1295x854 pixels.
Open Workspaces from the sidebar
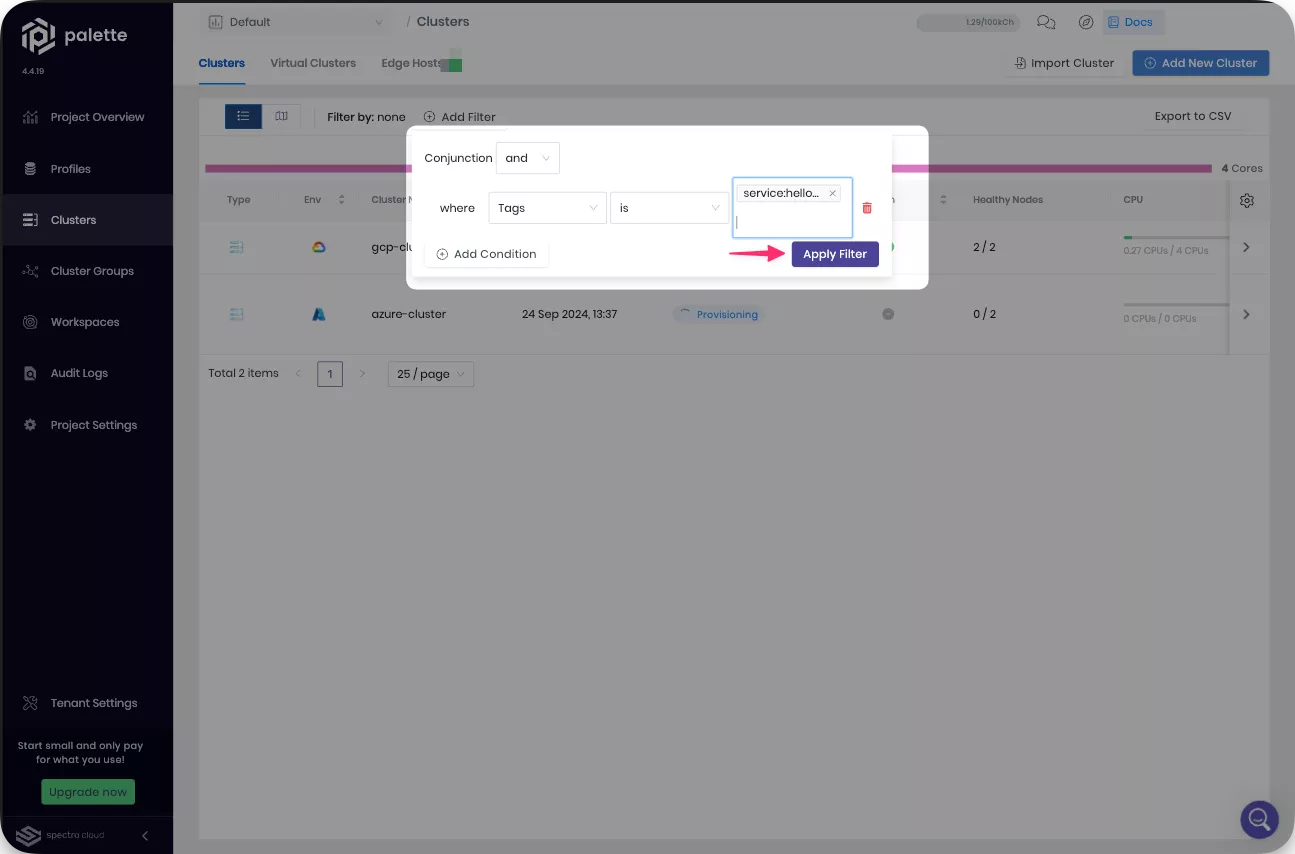(x=83, y=321)
